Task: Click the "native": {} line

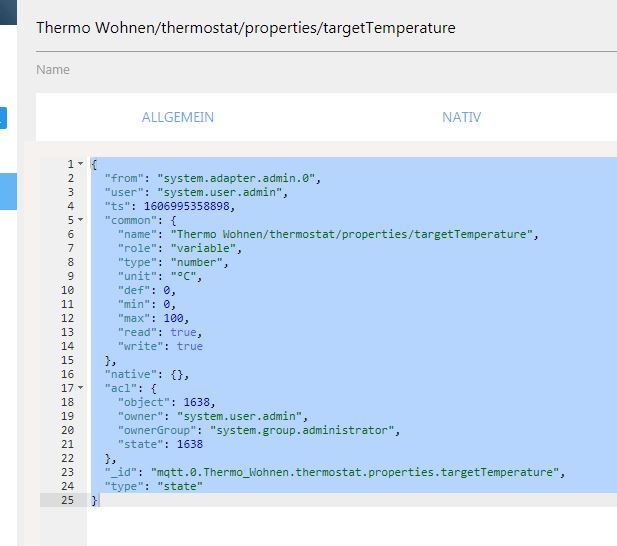Action: point(147,374)
